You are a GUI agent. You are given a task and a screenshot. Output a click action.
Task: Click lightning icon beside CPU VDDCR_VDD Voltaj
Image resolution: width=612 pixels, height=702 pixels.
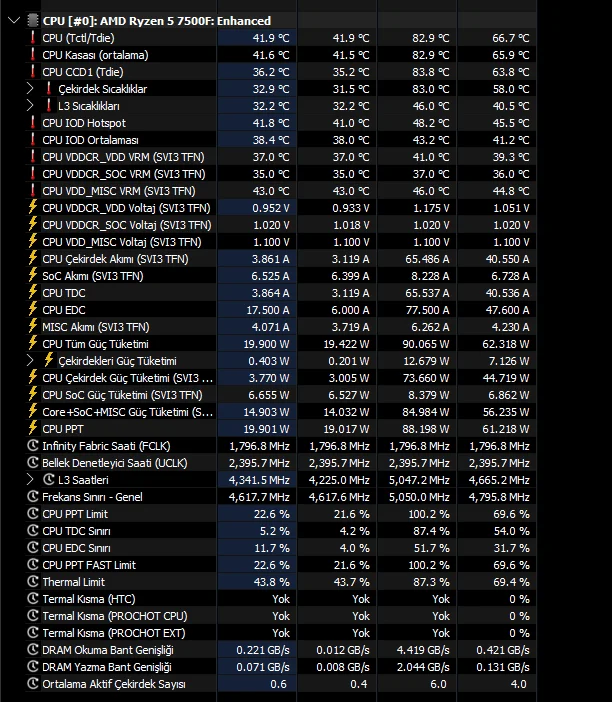[33, 207]
